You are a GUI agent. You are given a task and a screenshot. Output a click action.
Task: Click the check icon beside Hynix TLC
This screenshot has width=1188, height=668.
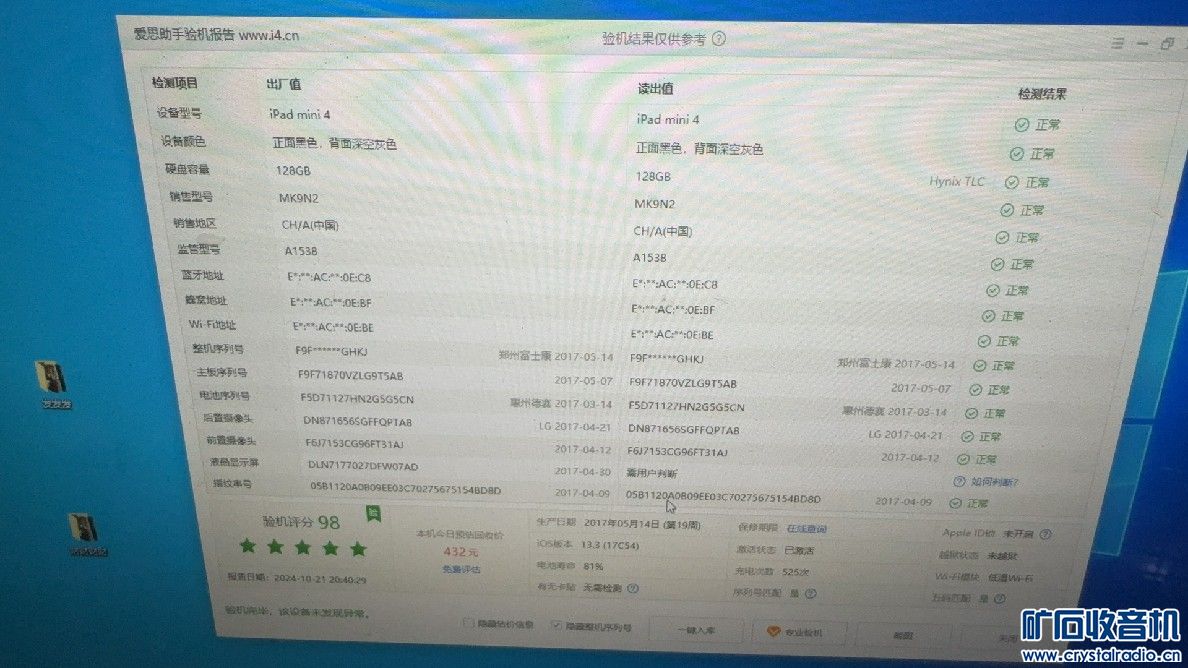click(1011, 183)
